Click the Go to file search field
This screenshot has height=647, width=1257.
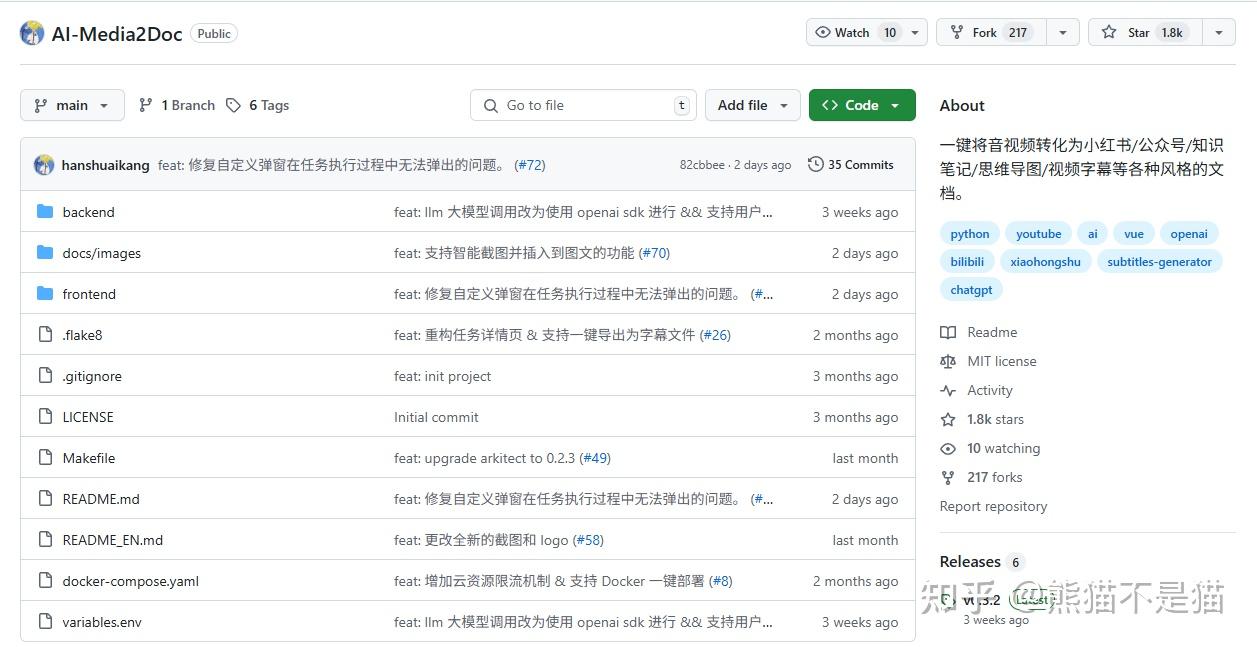(x=583, y=105)
